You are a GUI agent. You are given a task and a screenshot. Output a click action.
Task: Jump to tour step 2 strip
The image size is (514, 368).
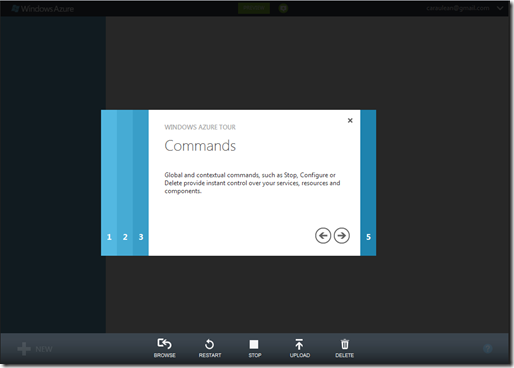coord(125,183)
